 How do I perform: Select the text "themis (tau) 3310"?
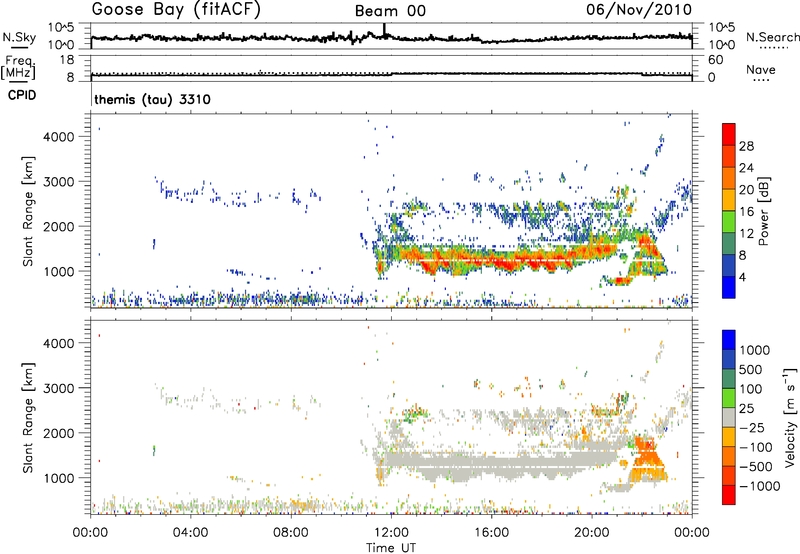pyautogui.click(x=152, y=99)
